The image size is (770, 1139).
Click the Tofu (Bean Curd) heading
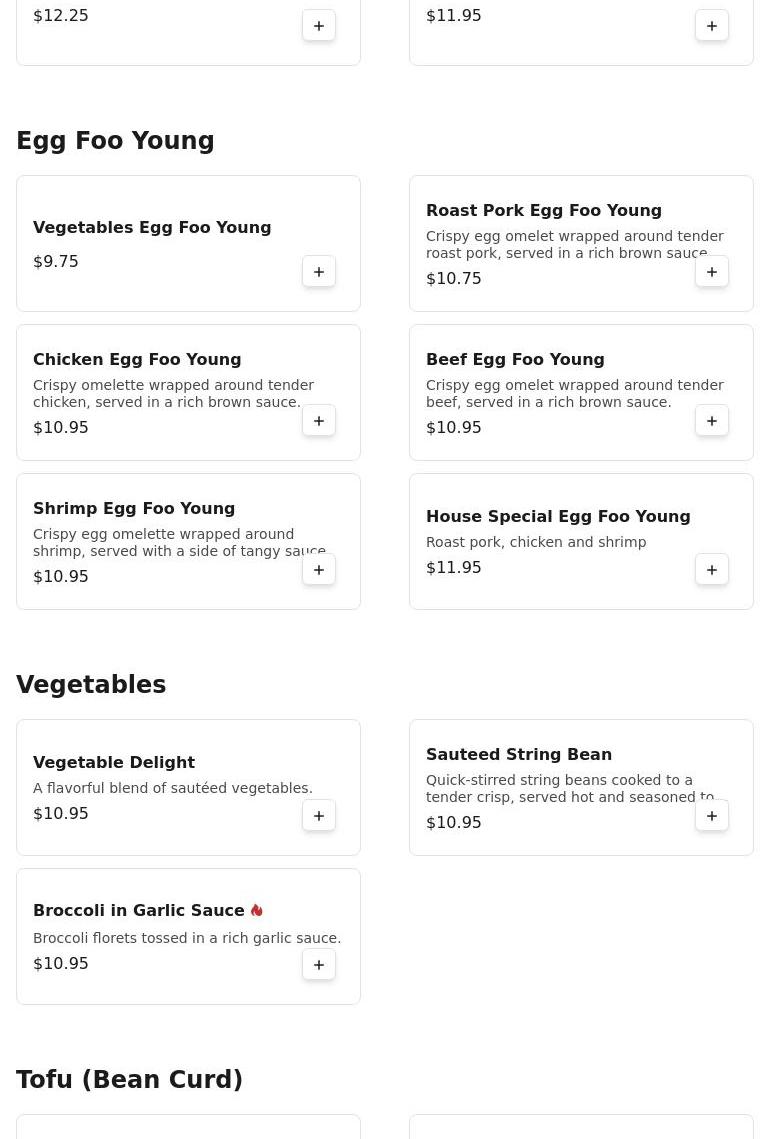coord(129,1080)
